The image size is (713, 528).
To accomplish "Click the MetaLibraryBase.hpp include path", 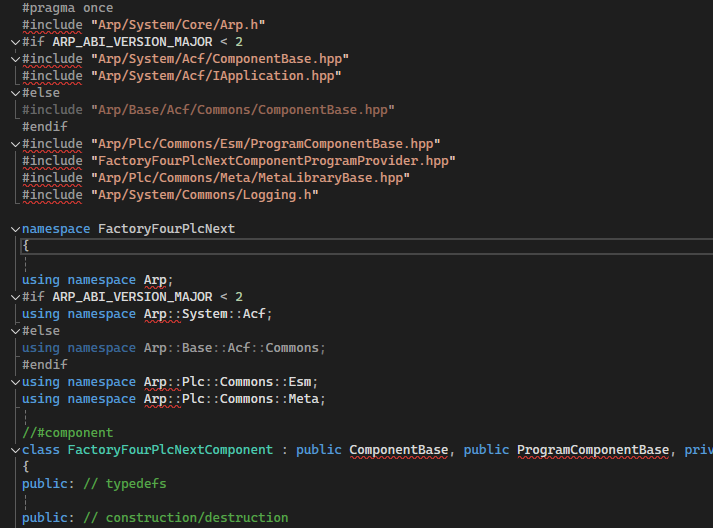I will [250, 178].
